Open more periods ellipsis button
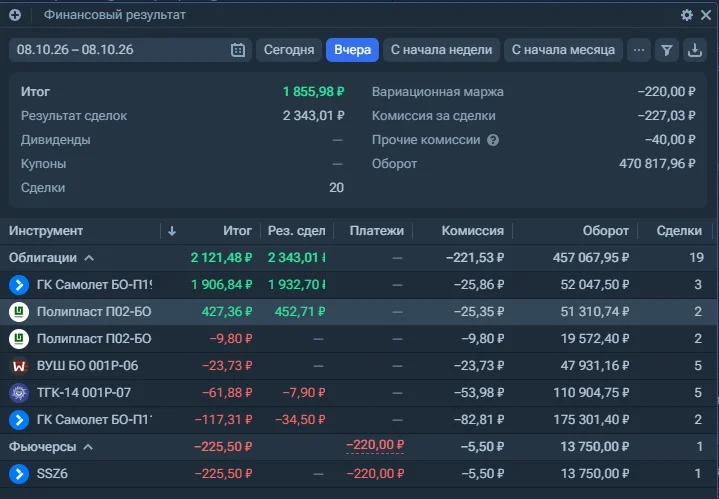 pyautogui.click(x=639, y=50)
